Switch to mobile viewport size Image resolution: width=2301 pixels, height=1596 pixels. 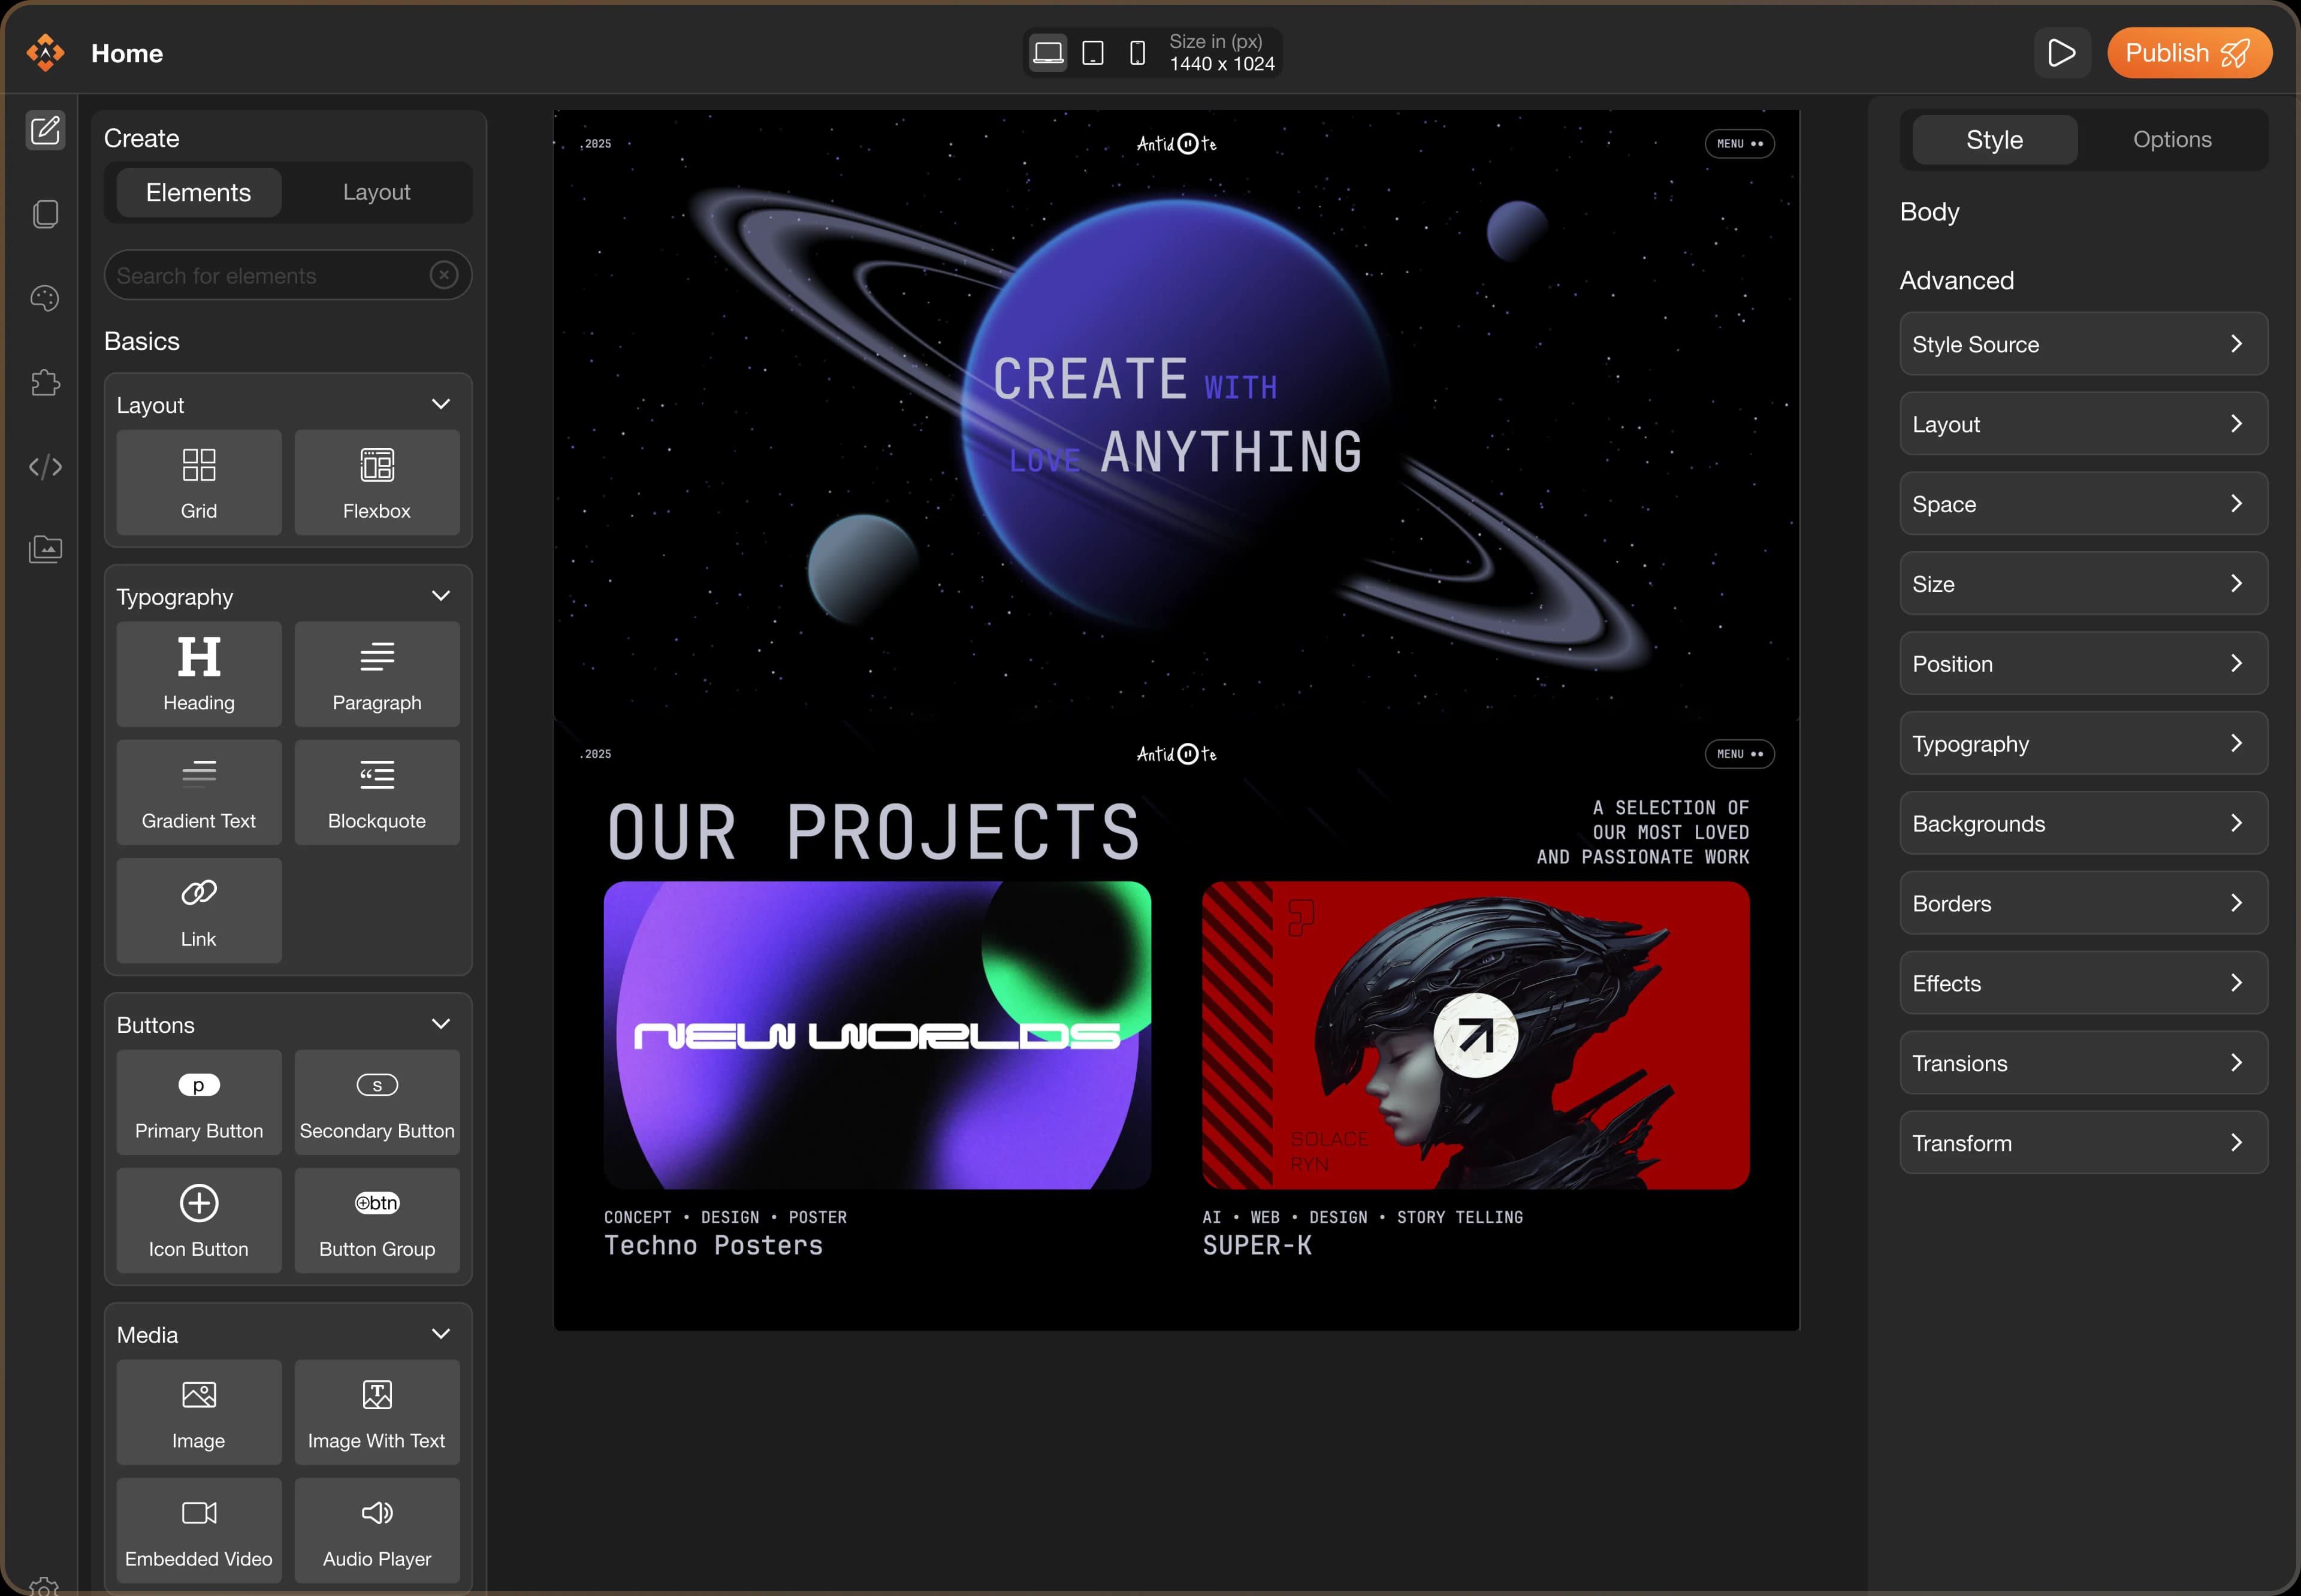[1137, 52]
